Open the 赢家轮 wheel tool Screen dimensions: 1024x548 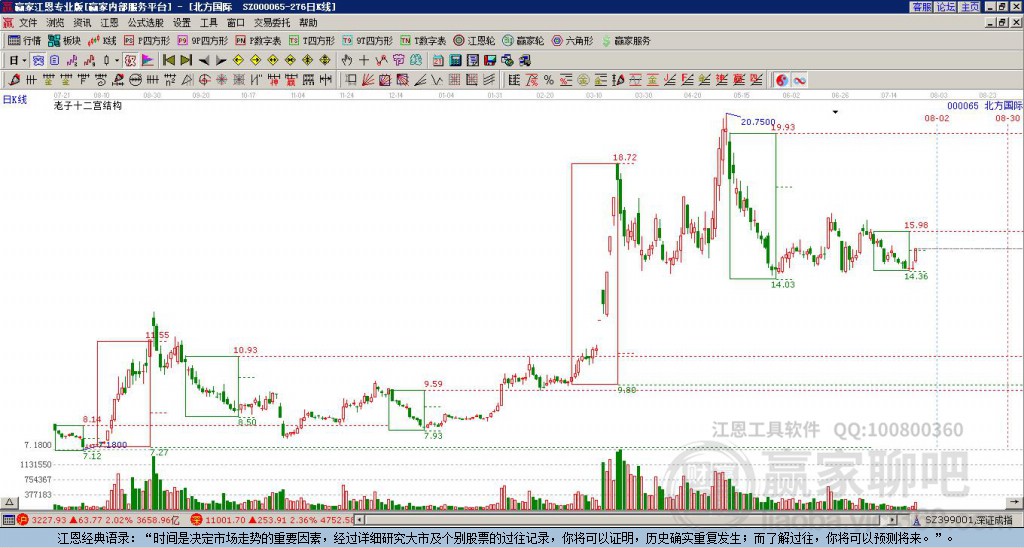click(x=523, y=40)
